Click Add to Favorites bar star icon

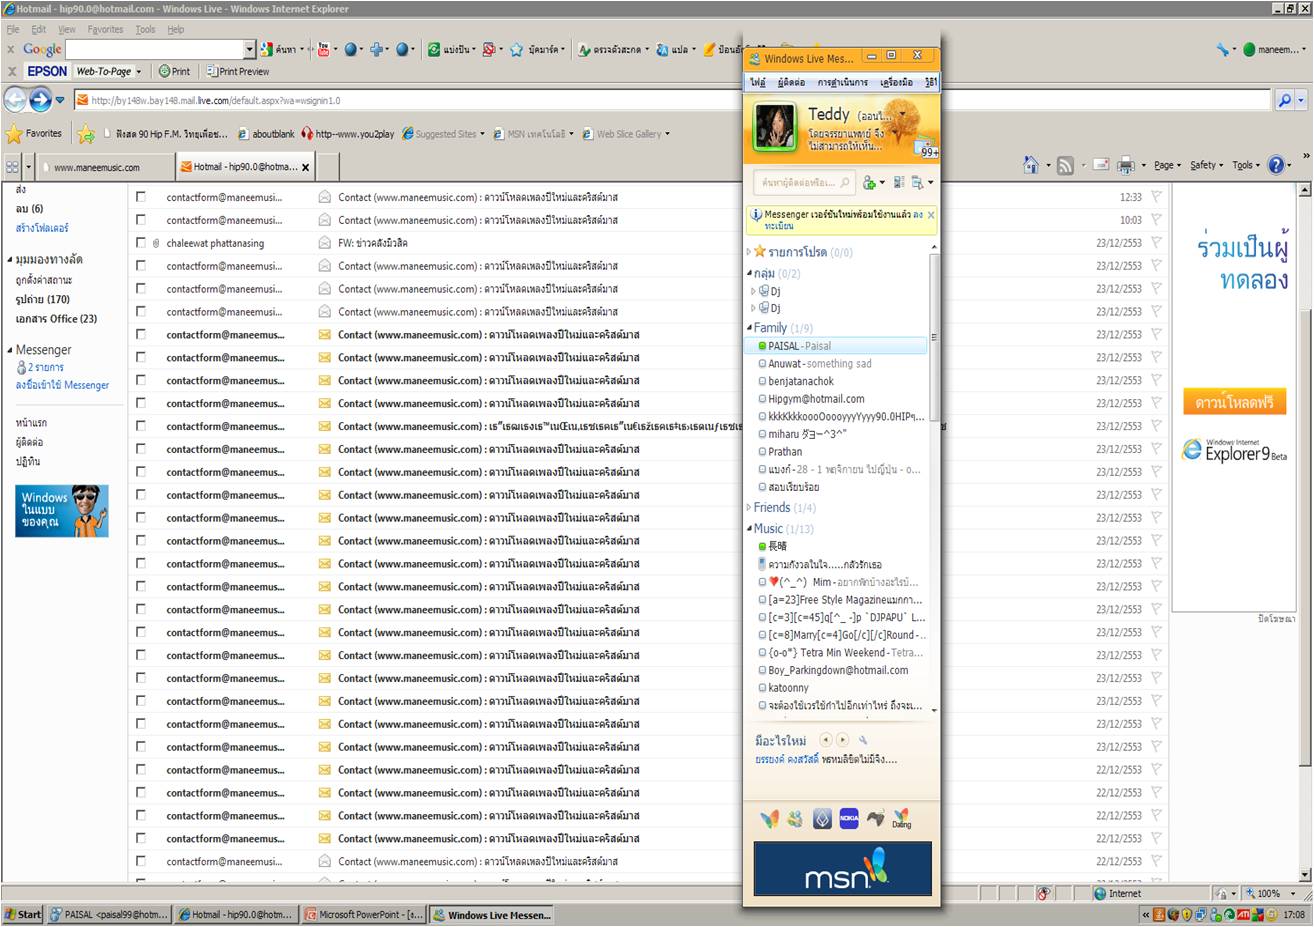coord(86,133)
